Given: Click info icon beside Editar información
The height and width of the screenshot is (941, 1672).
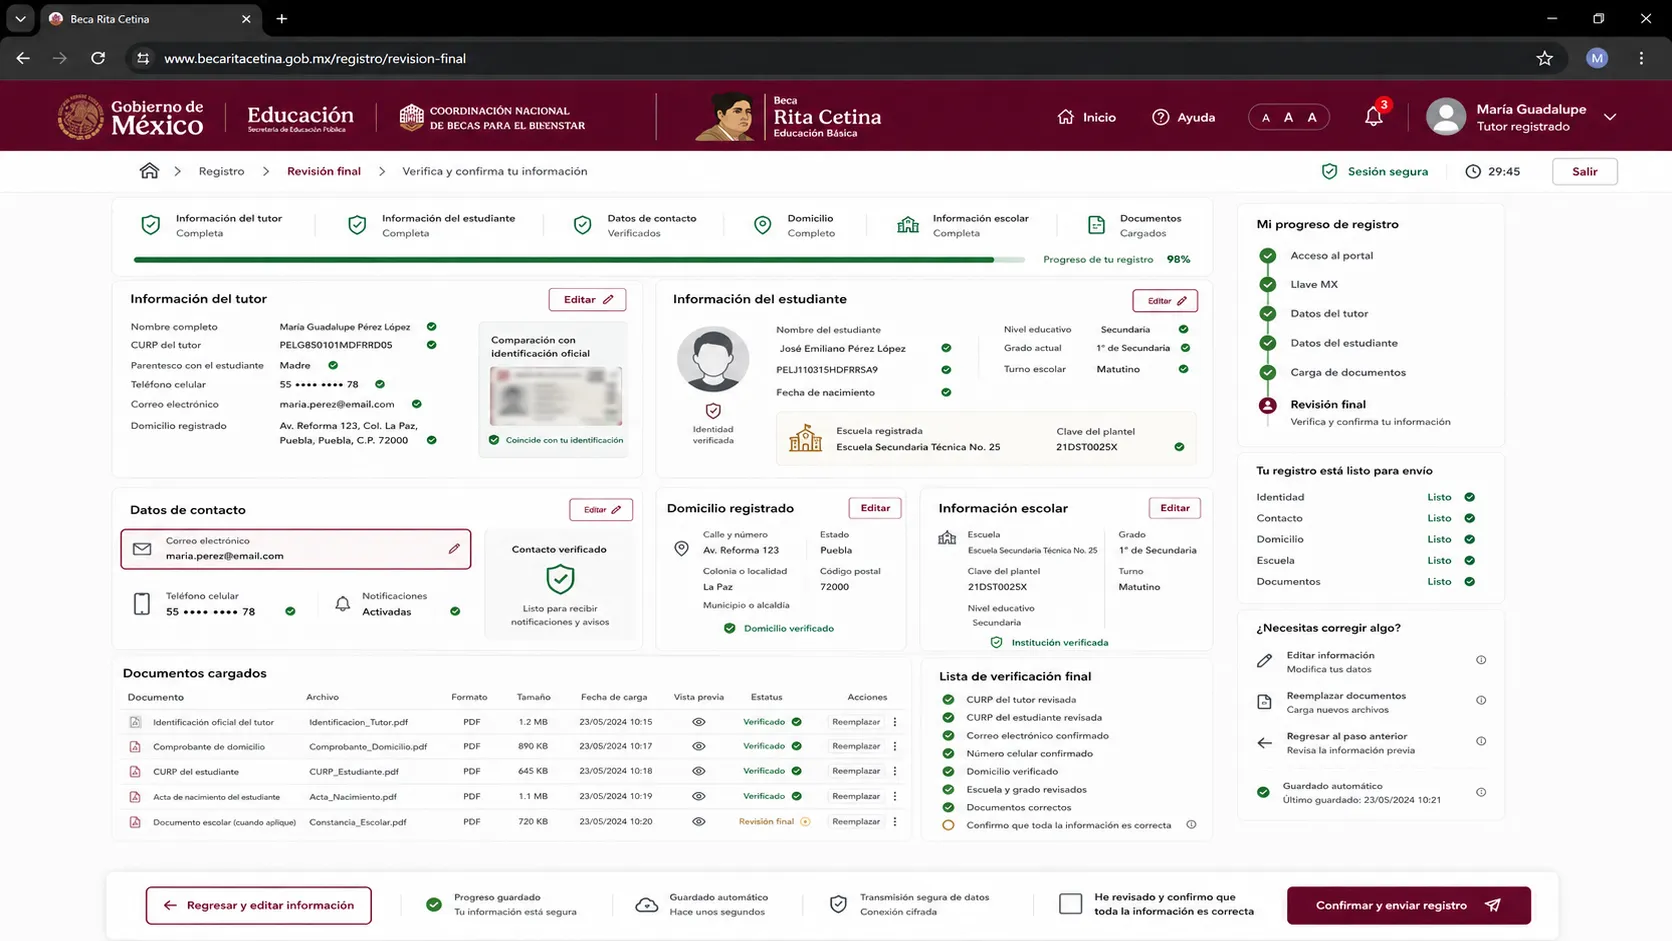Looking at the screenshot, I should (1481, 660).
